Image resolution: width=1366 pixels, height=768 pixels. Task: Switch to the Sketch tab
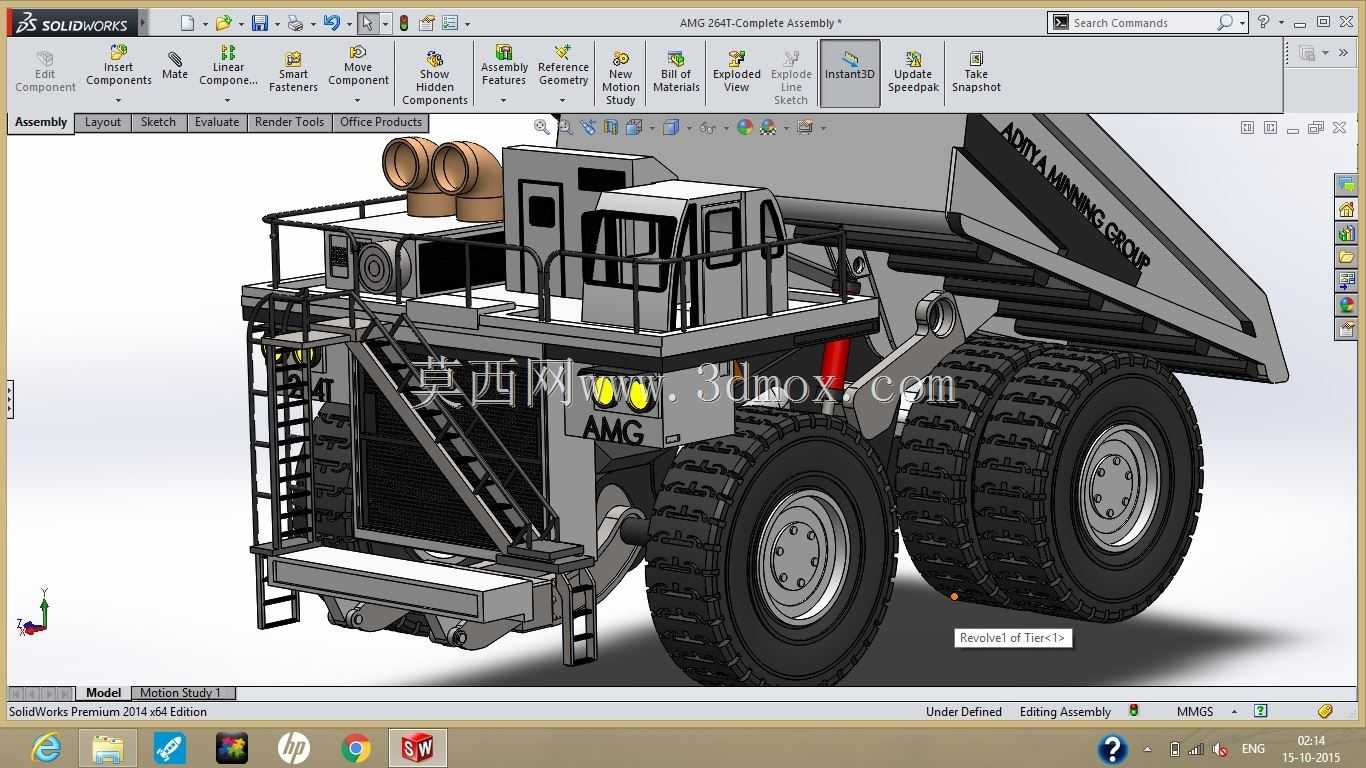tap(158, 122)
